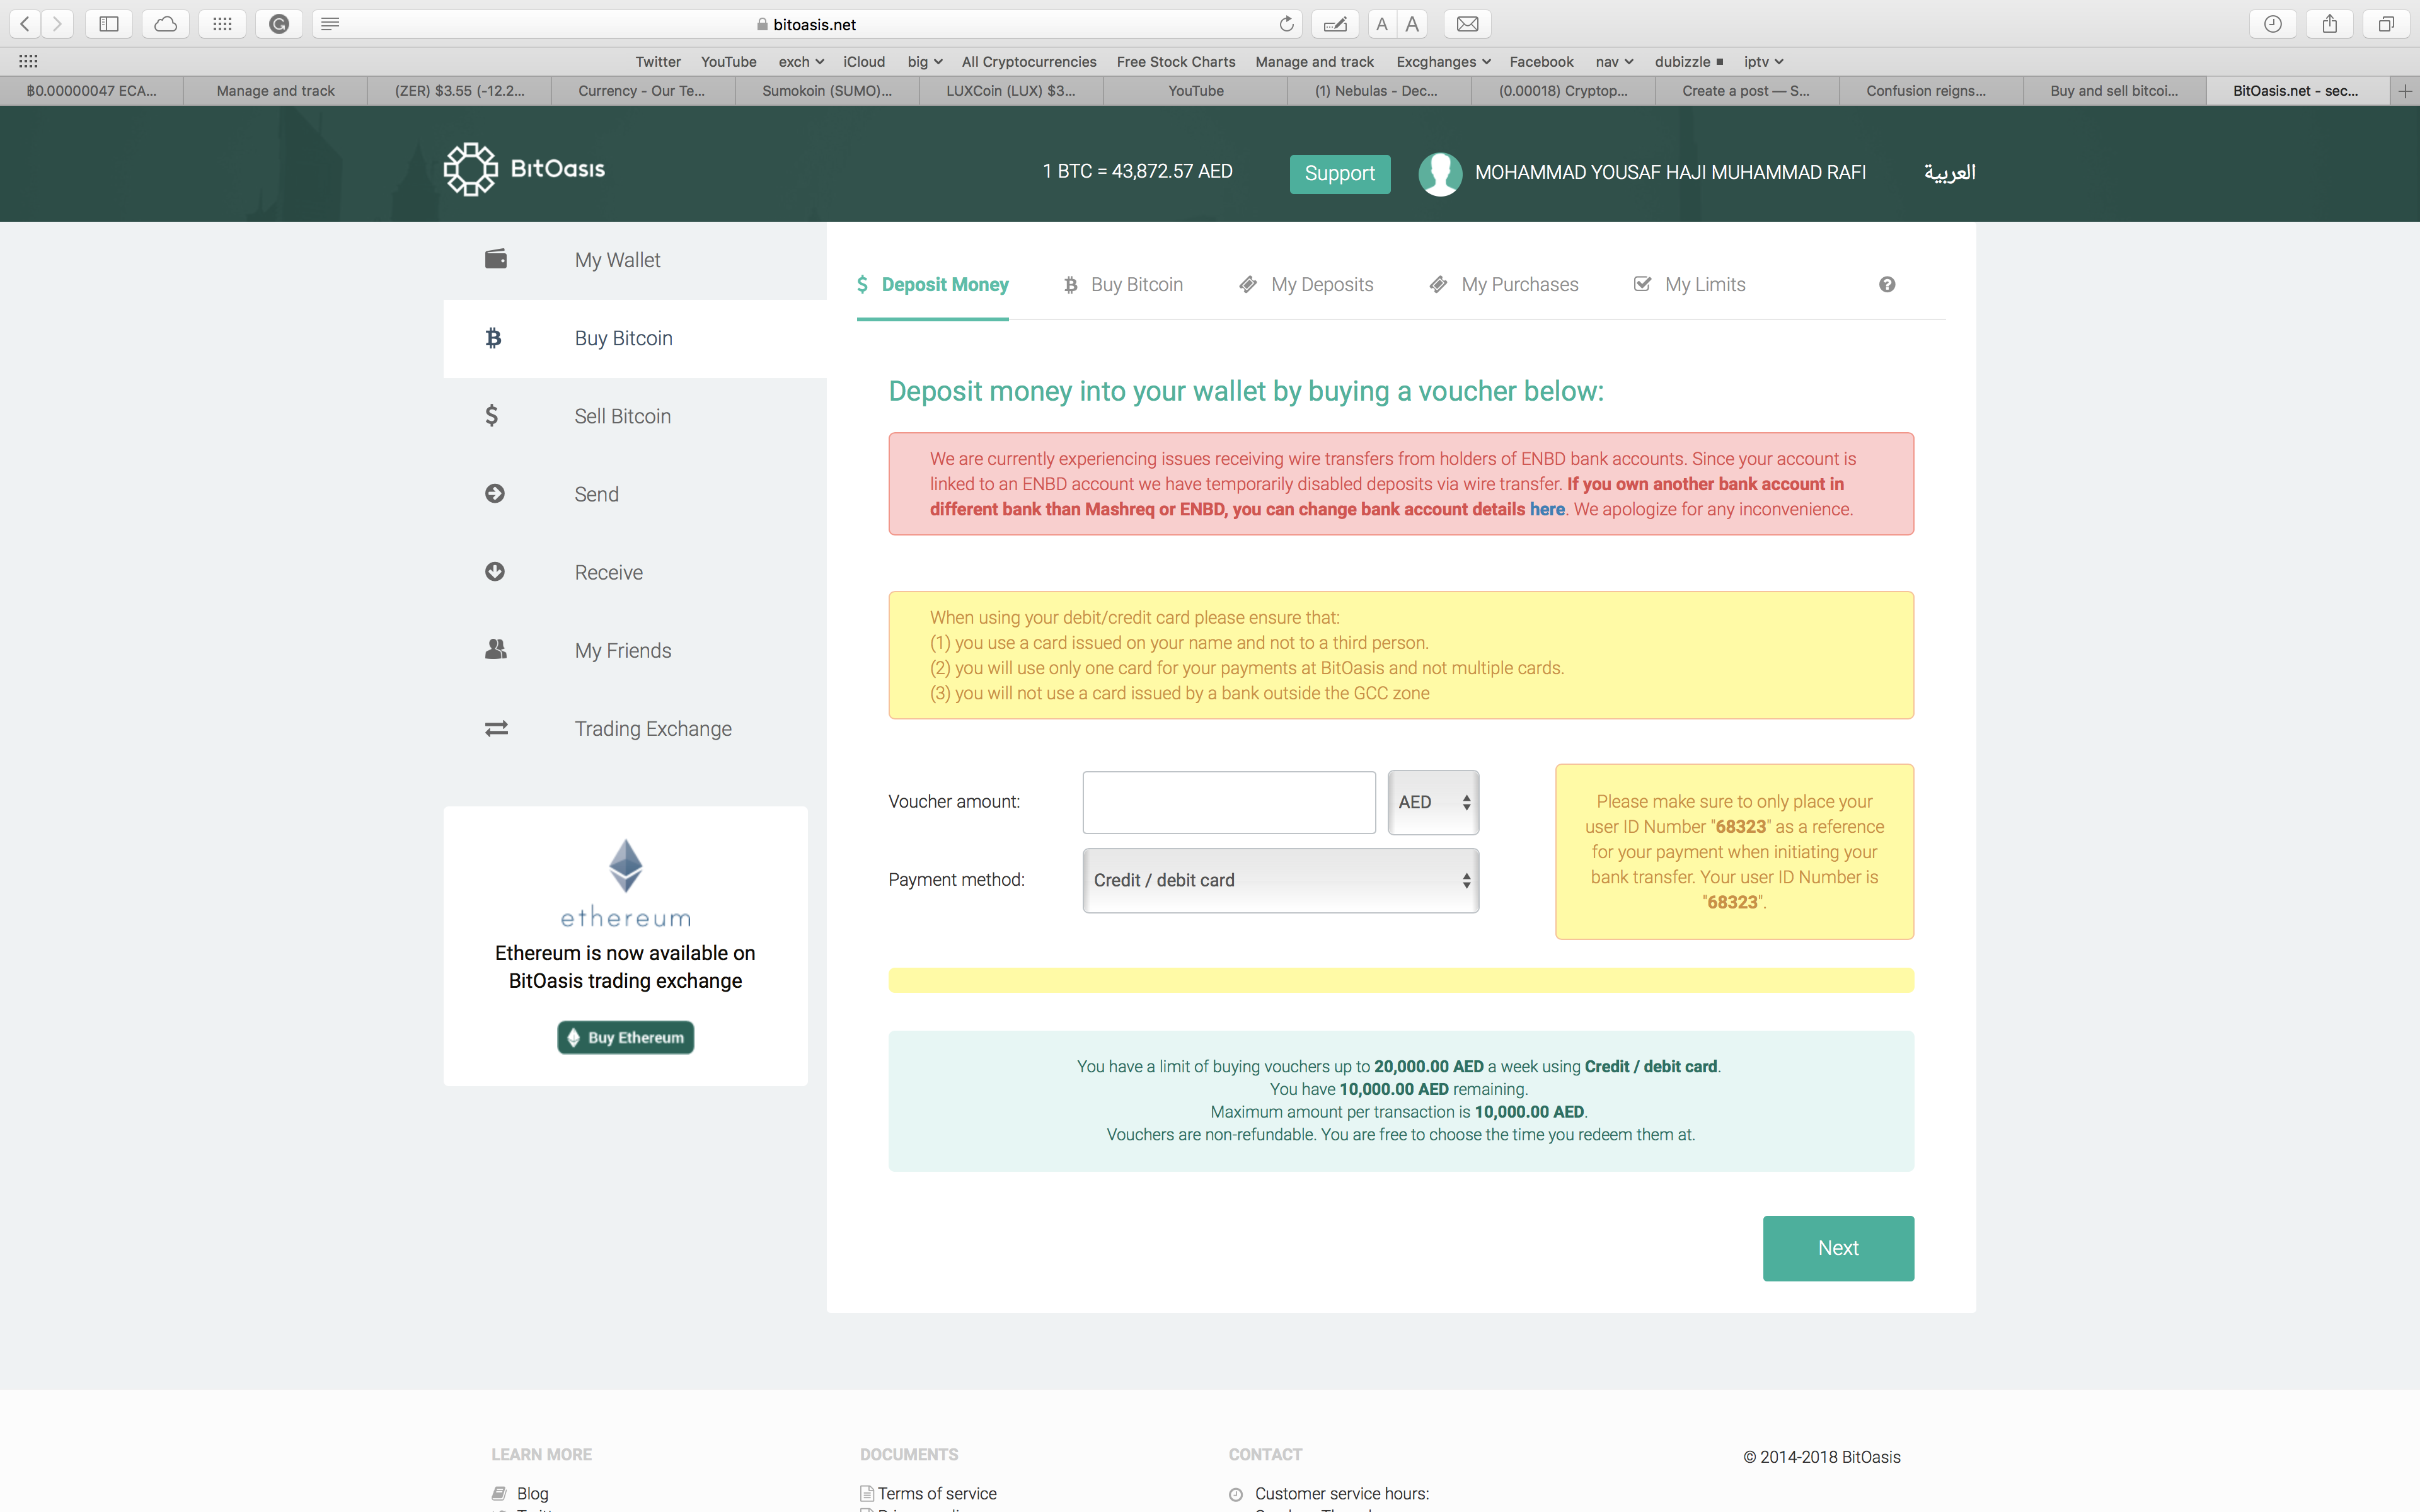Click the Support button

click(1342, 173)
